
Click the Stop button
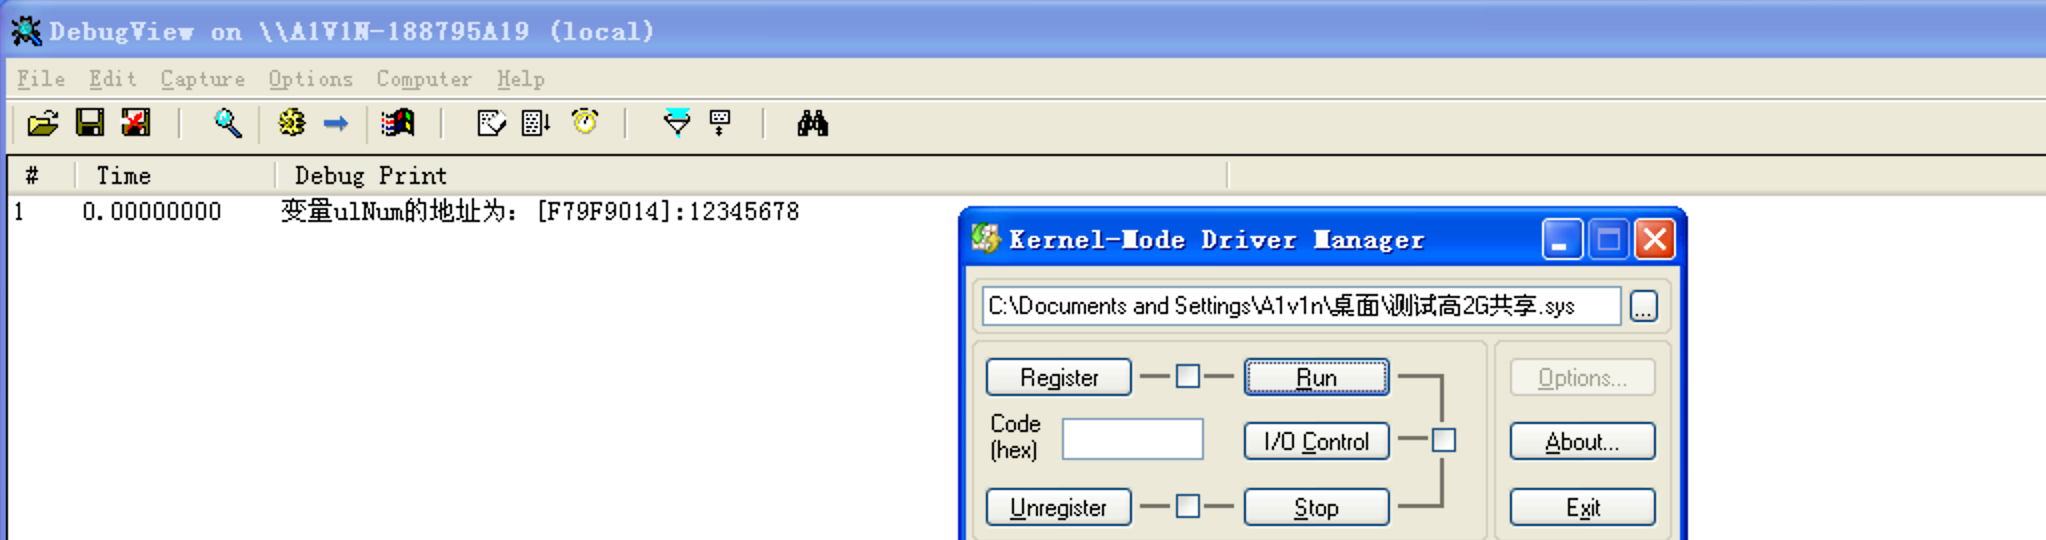[x=1316, y=507]
